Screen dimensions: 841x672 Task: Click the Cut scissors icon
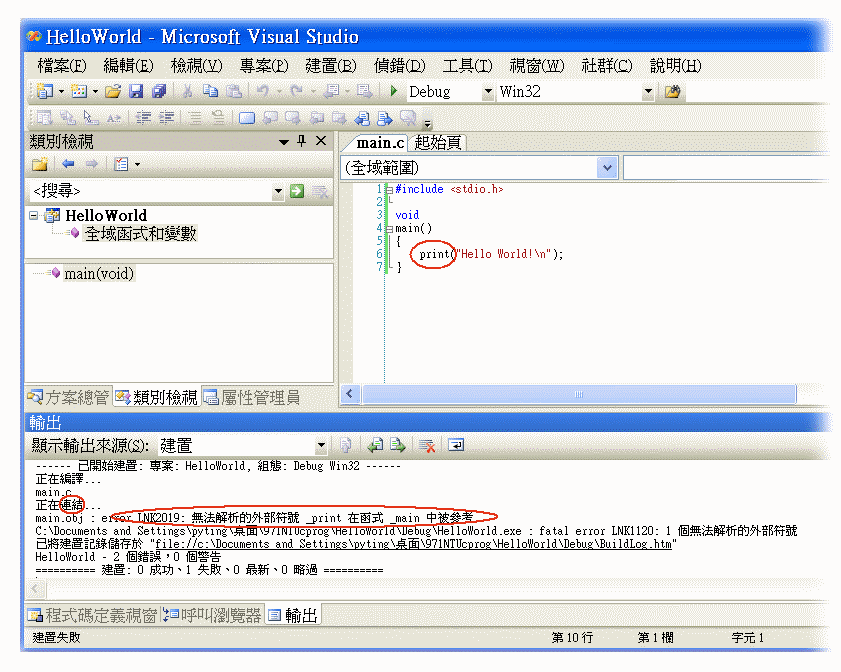tap(187, 92)
